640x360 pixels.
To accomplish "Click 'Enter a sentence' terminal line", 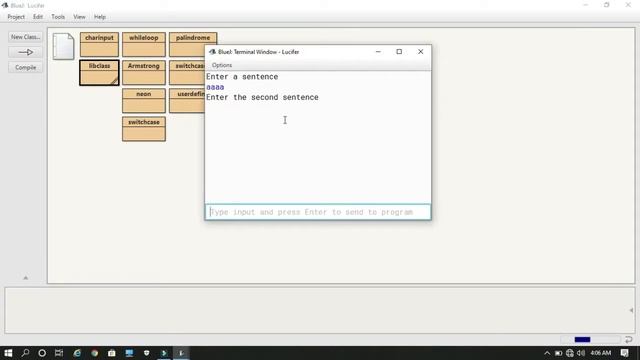I will point(242,77).
